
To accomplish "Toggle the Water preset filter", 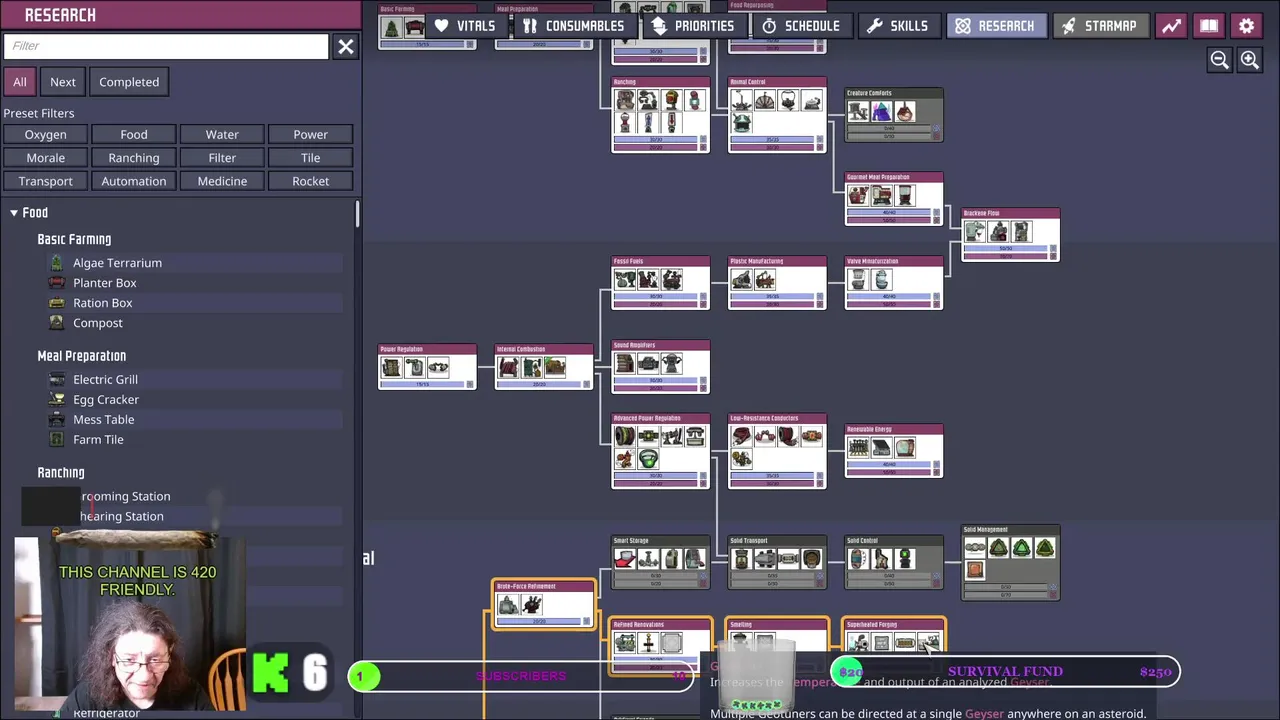I will 222,134.
